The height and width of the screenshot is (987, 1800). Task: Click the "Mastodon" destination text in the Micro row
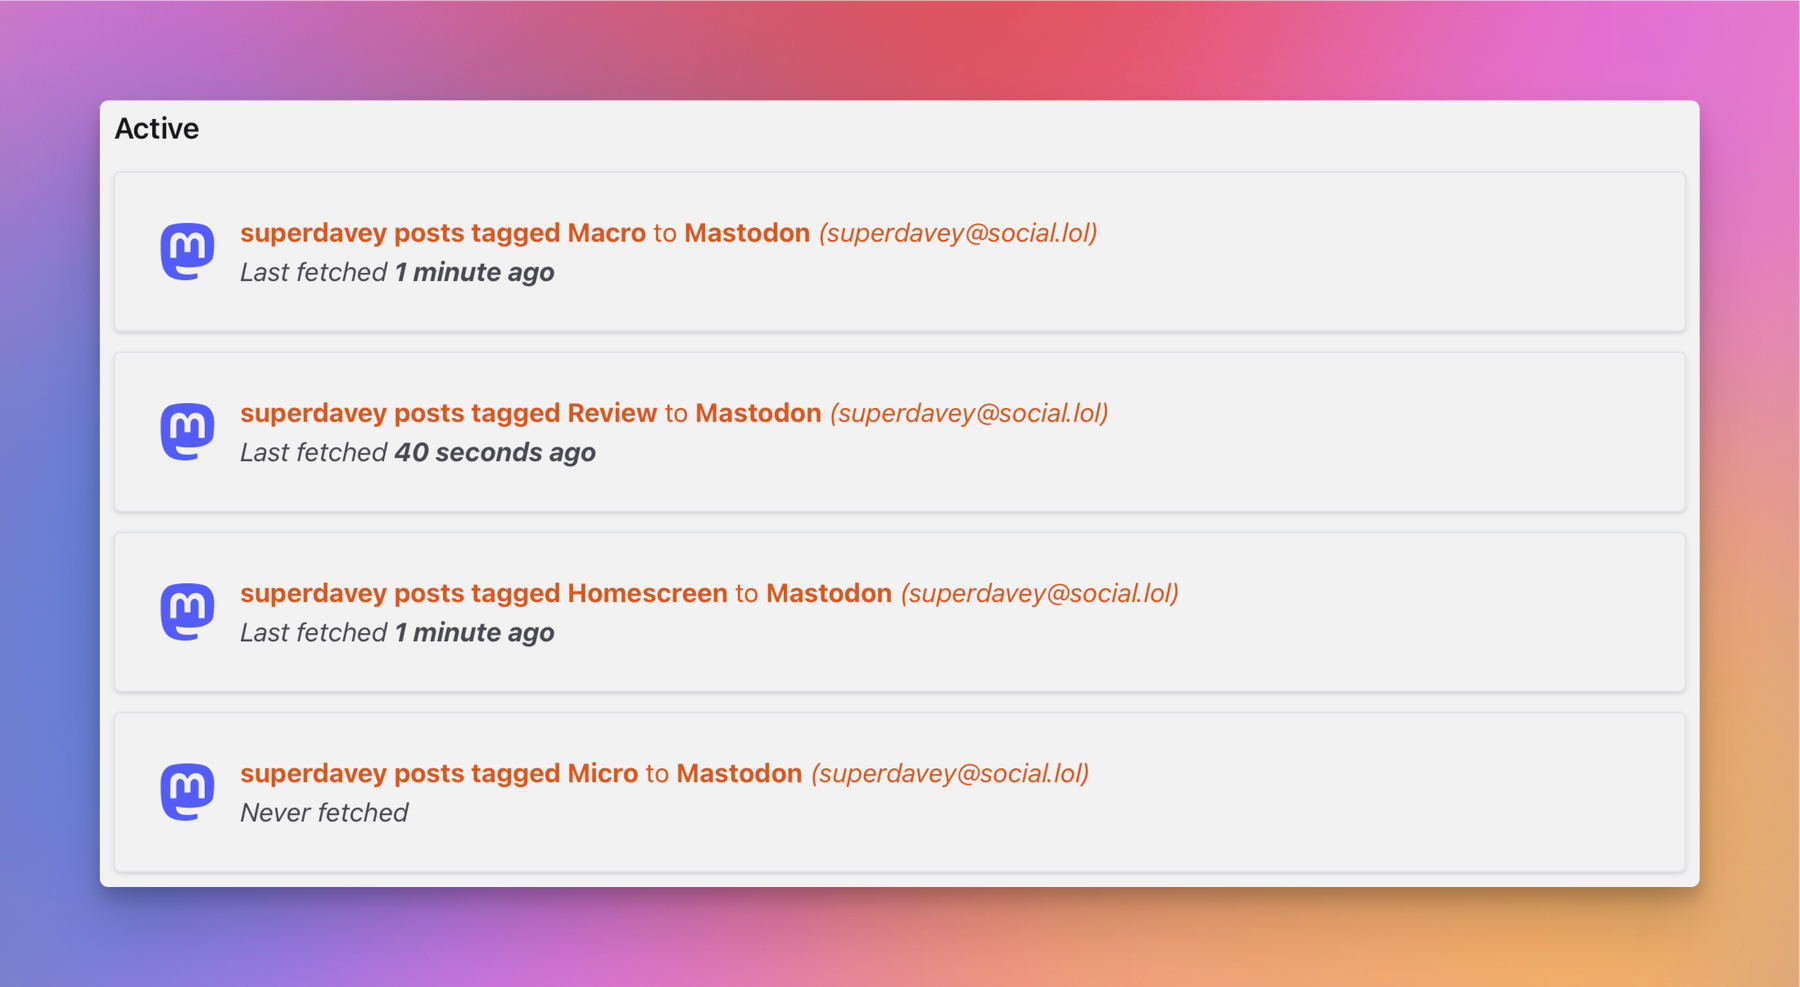(738, 773)
